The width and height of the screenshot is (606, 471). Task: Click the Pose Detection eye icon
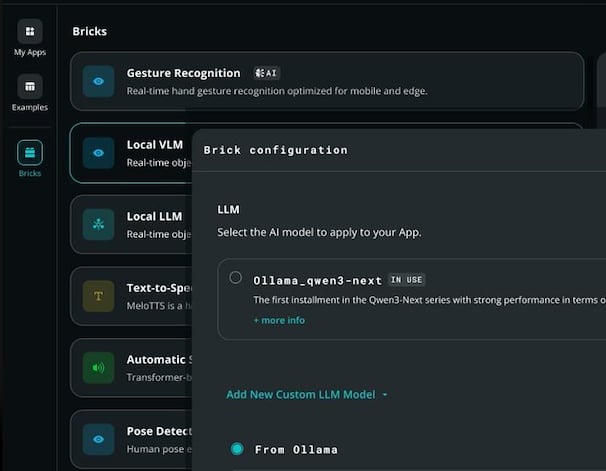coord(99,439)
